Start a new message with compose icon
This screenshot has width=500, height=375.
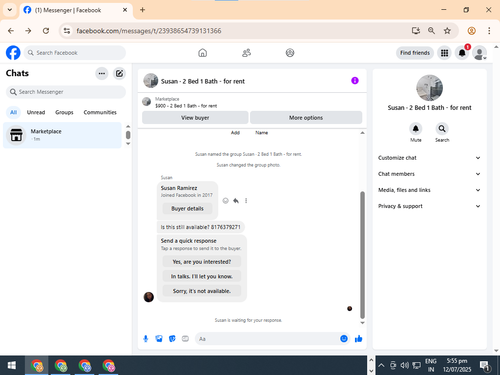click(x=119, y=73)
